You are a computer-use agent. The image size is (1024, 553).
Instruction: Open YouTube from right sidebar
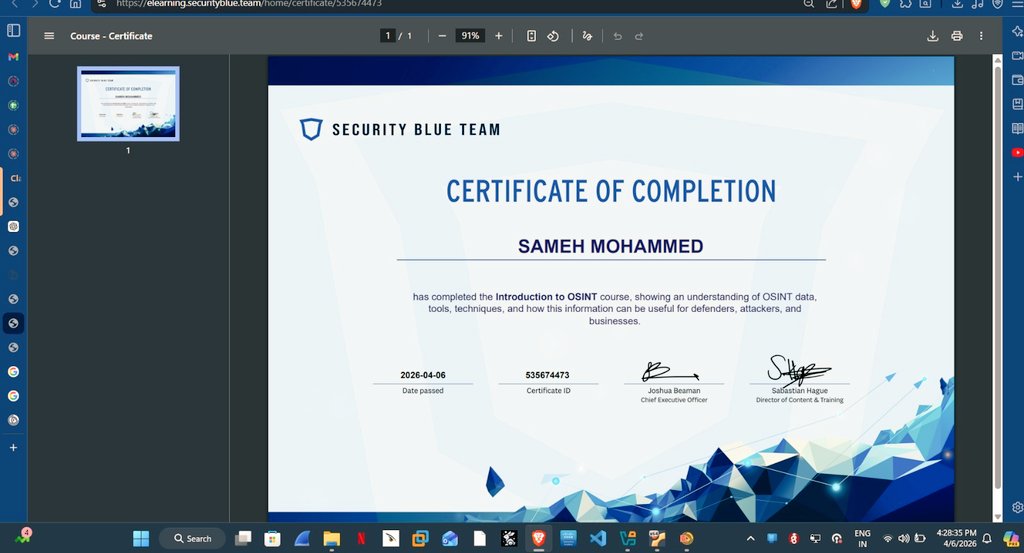click(x=1017, y=152)
